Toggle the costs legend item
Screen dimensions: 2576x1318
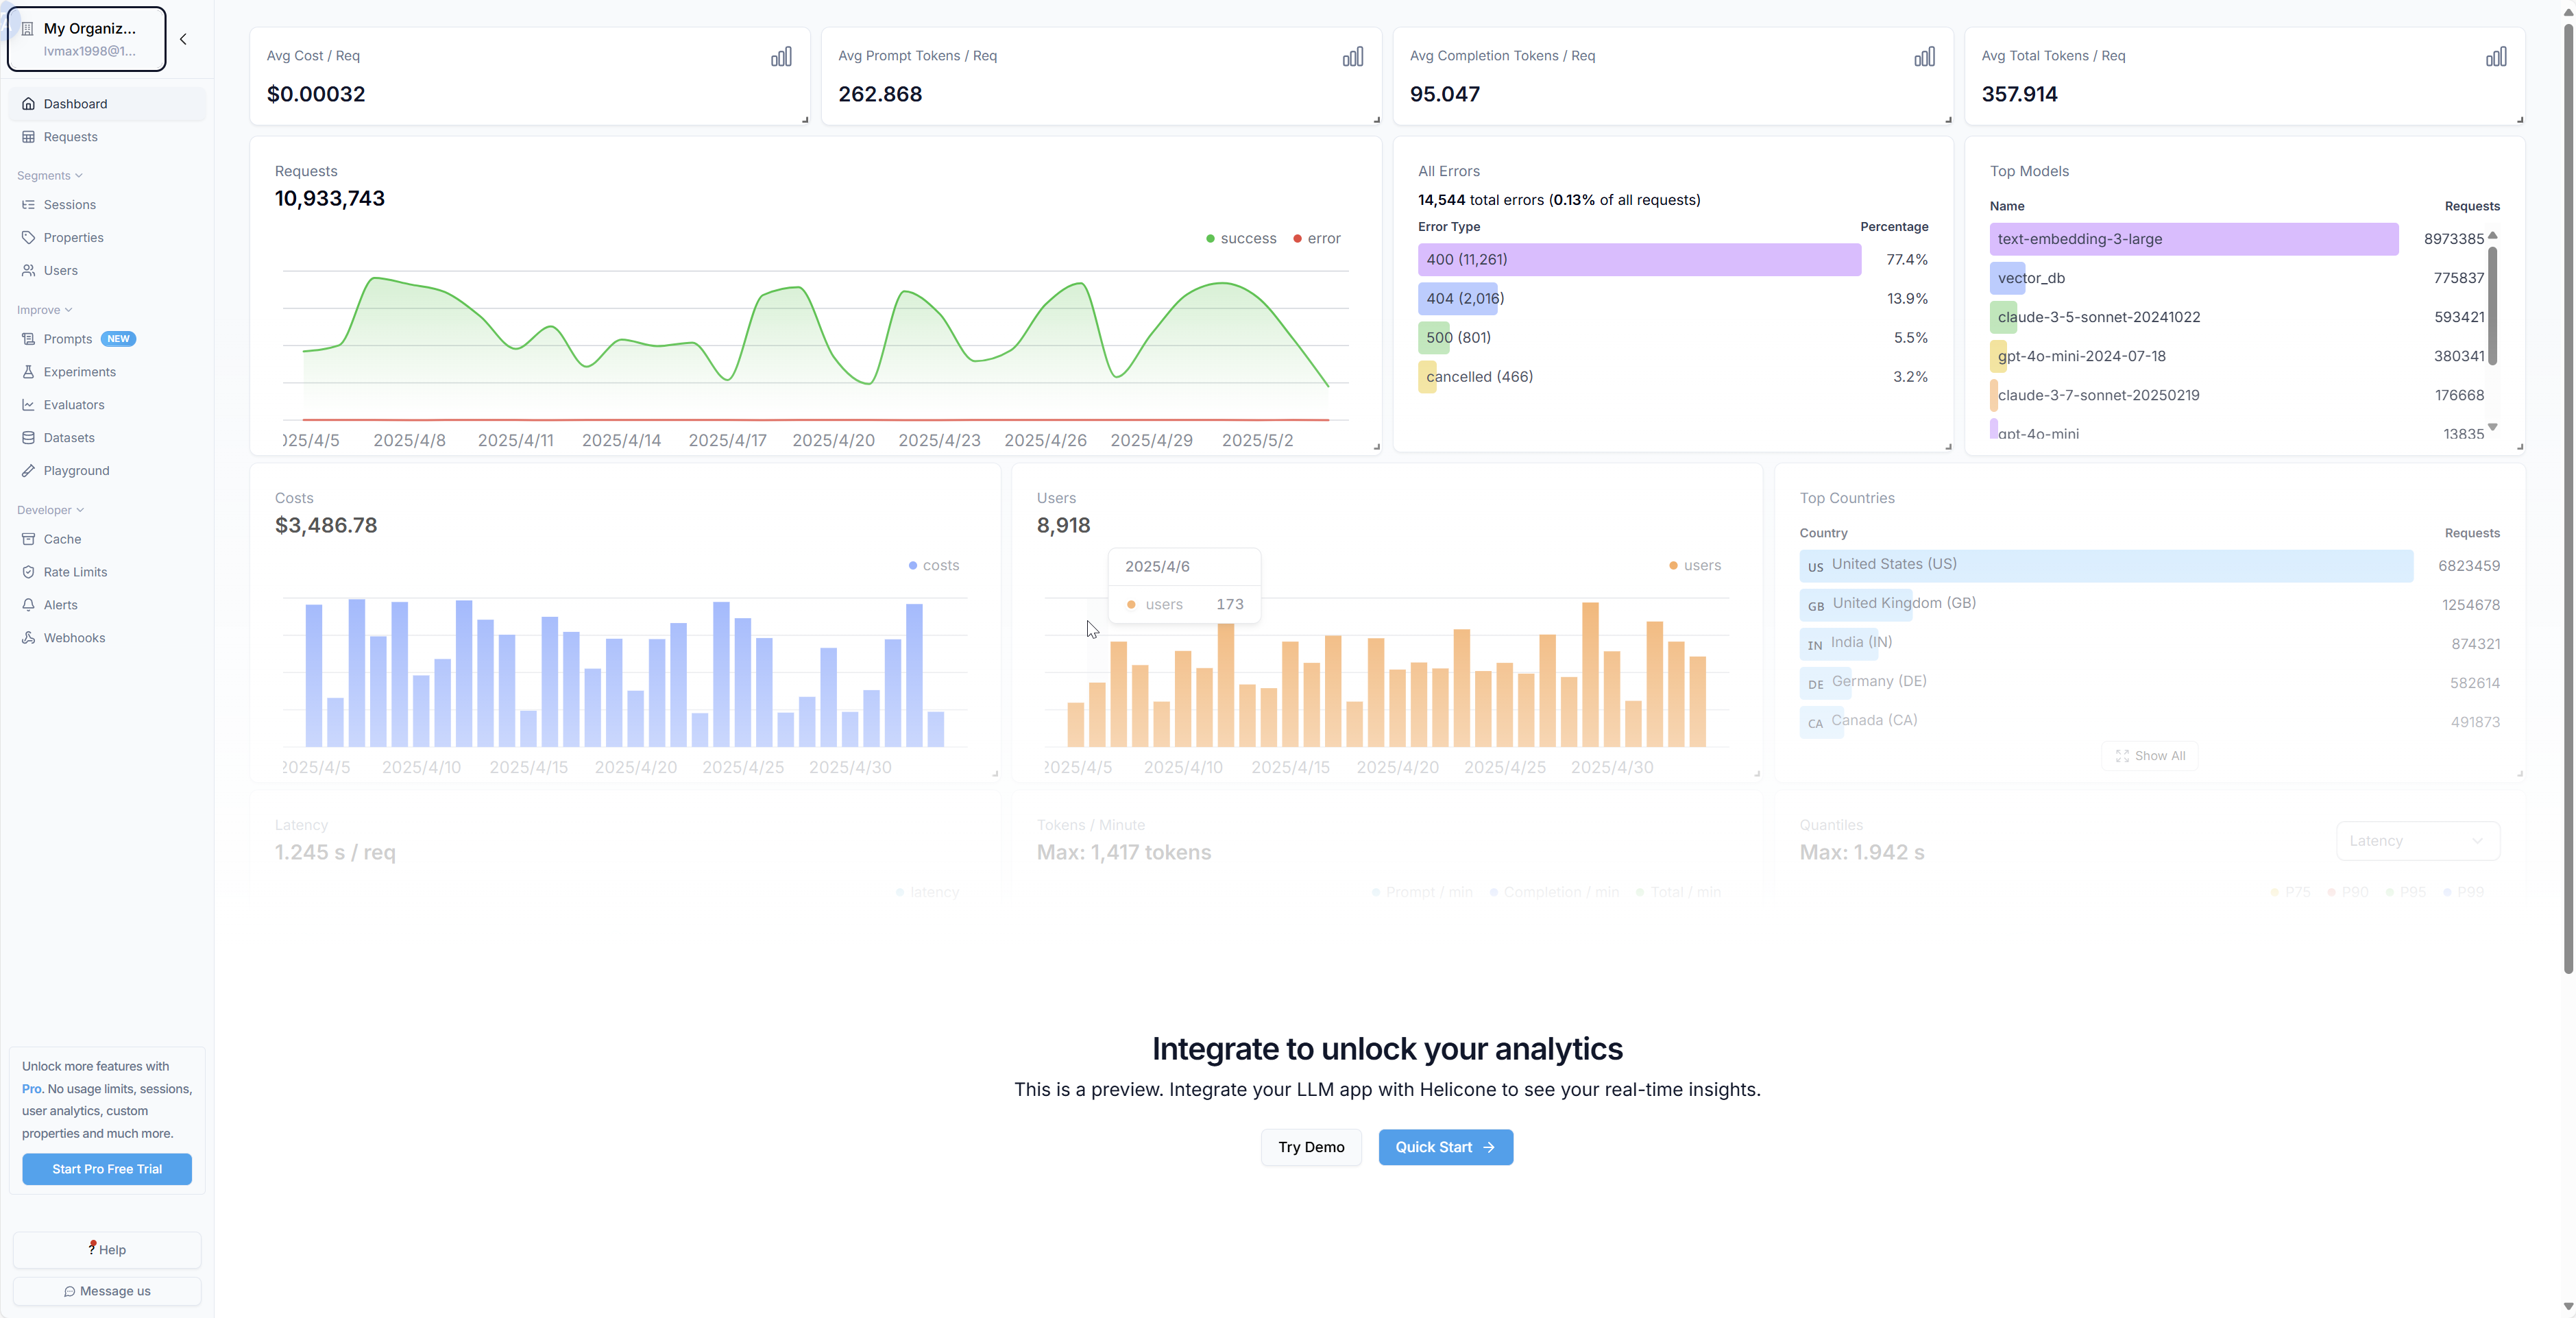point(933,566)
